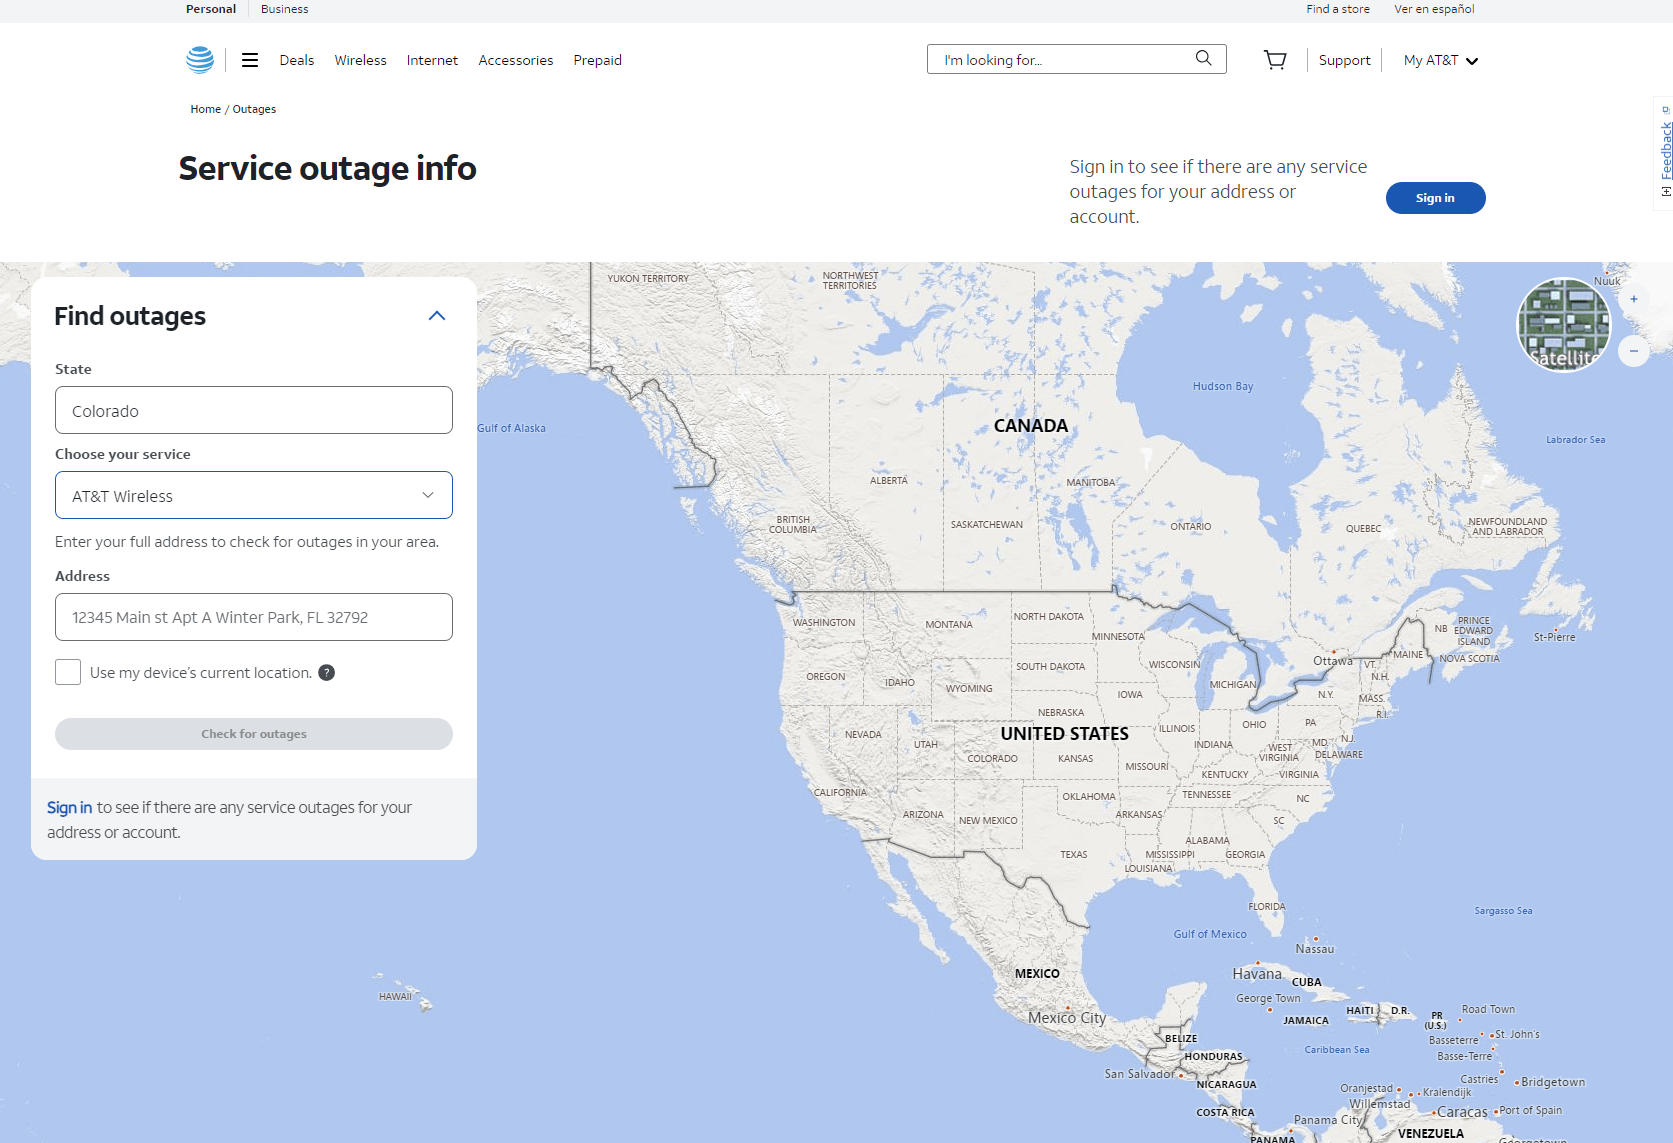The width and height of the screenshot is (1673, 1143).
Task: Select the Personal tab
Action: tap(211, 9)
